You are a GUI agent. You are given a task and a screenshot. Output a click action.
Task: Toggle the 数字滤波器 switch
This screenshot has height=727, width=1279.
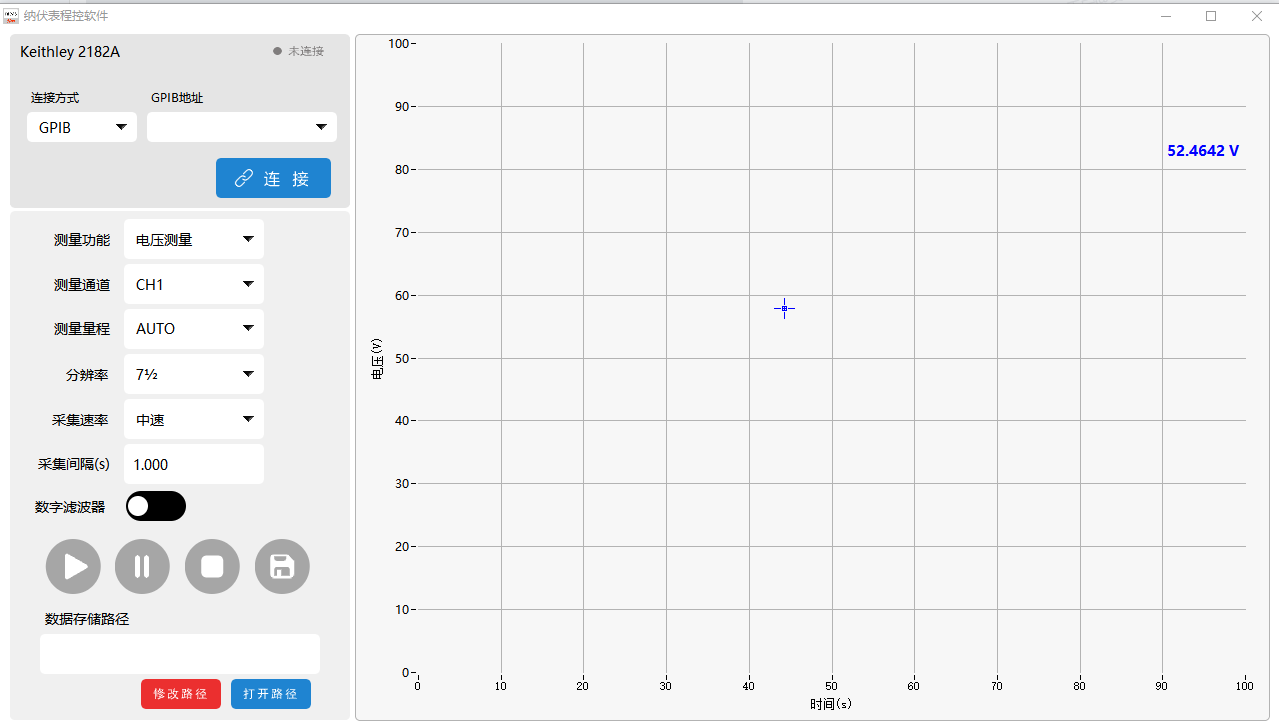(156, 506)
